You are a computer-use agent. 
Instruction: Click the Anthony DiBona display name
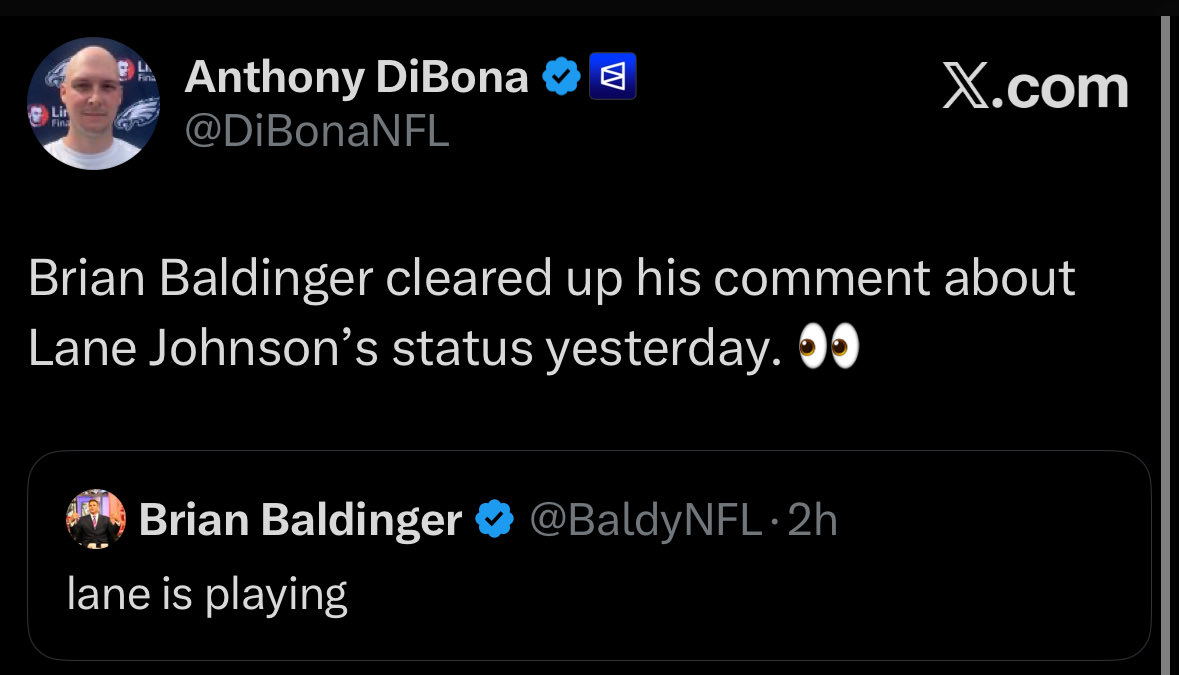356,77
